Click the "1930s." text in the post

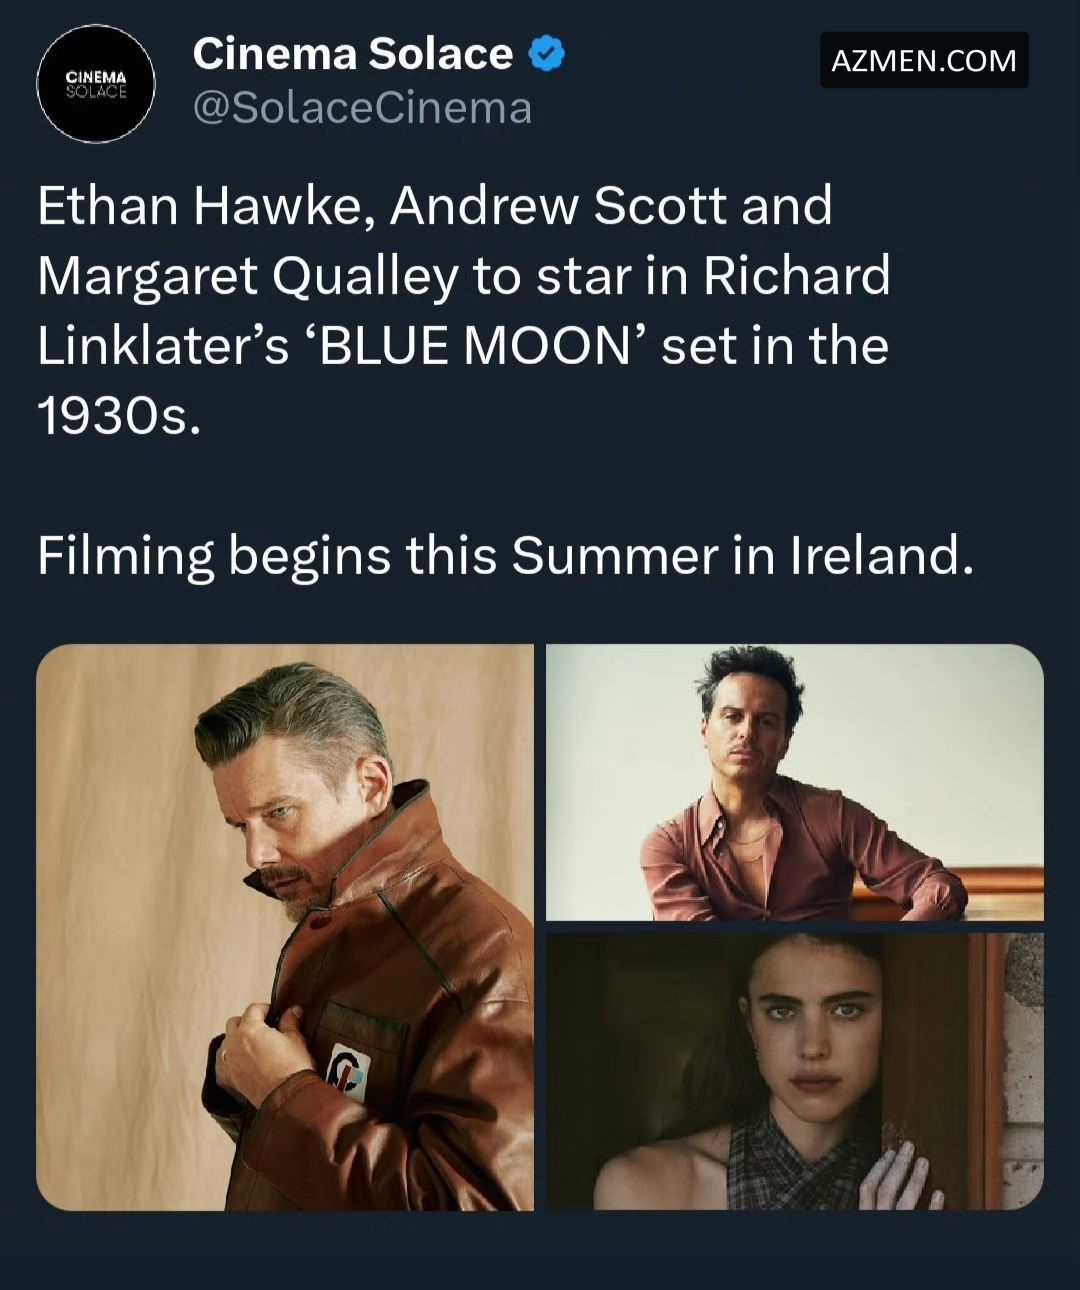(x=119, y=416)
